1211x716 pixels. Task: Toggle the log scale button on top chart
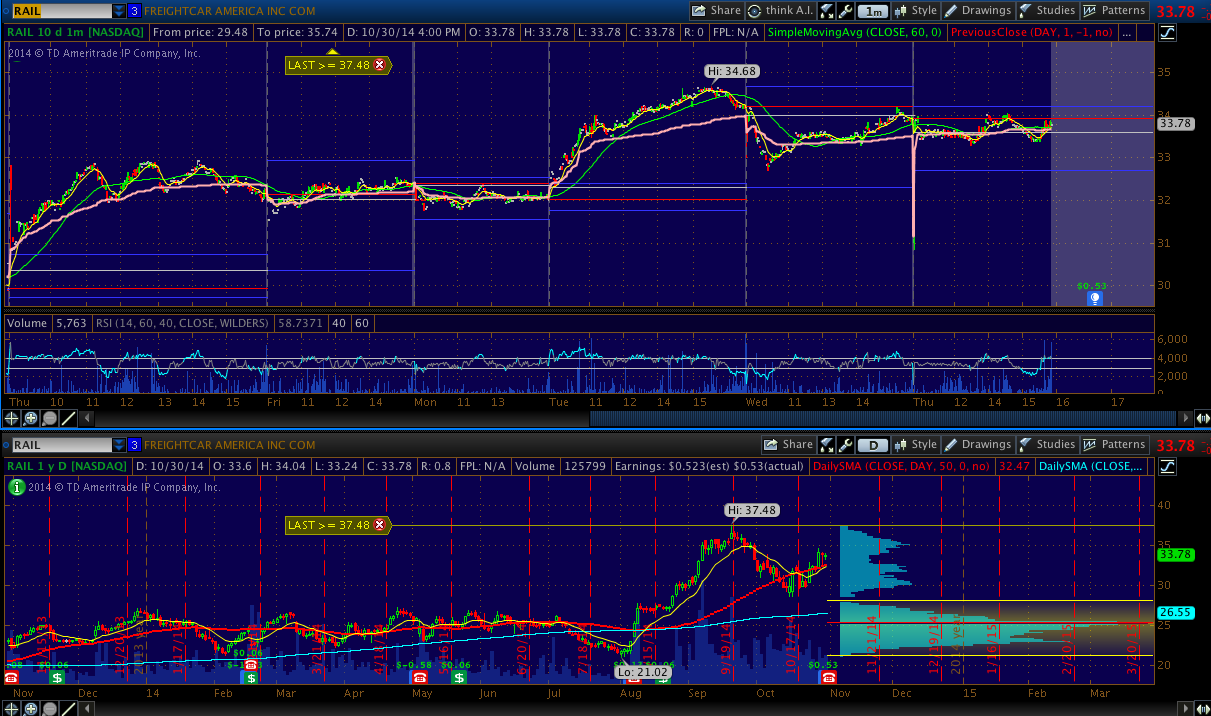pos(1167,33)
